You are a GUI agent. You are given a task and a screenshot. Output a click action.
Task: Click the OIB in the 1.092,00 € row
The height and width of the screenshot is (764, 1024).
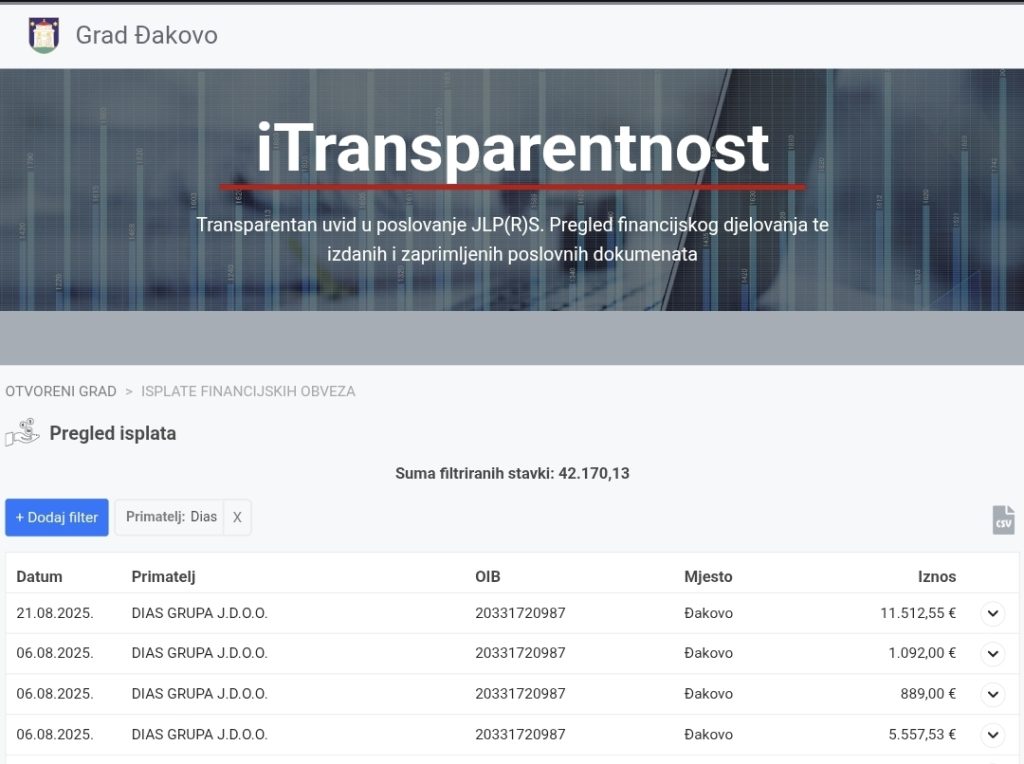[x=520, y=653]
